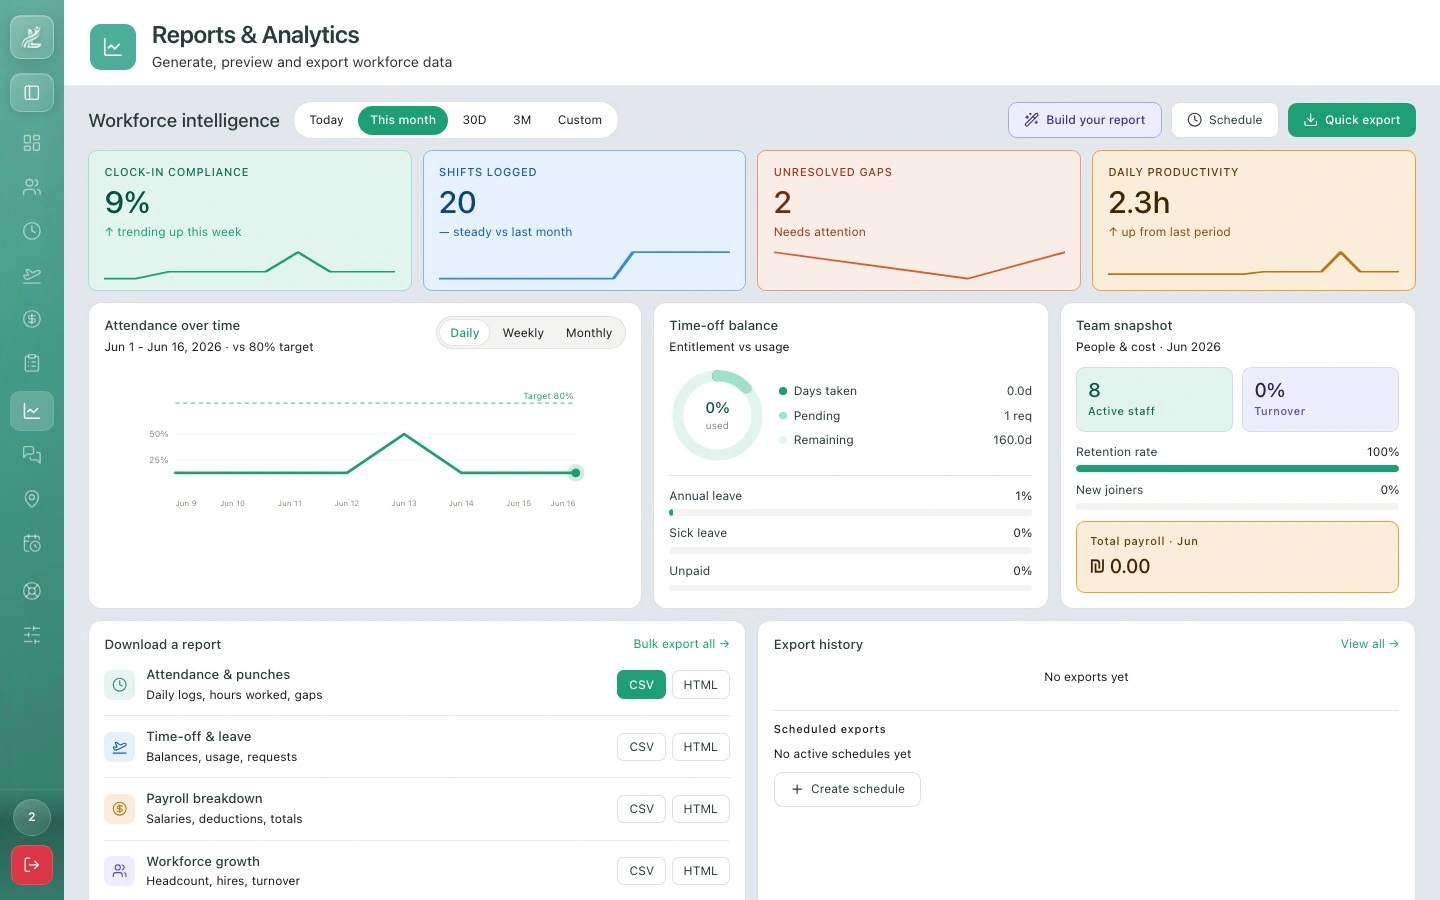The width and height of the screenshot is (1440, 900).
Task: Click the red logout icon
Action: pyautogui.click(x=32, y=865)
